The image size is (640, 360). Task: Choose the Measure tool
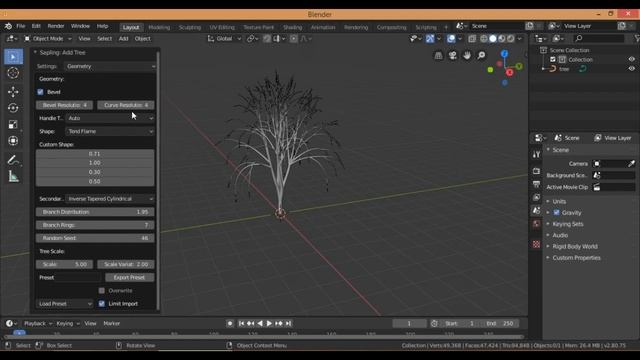(x=13, y=176)
